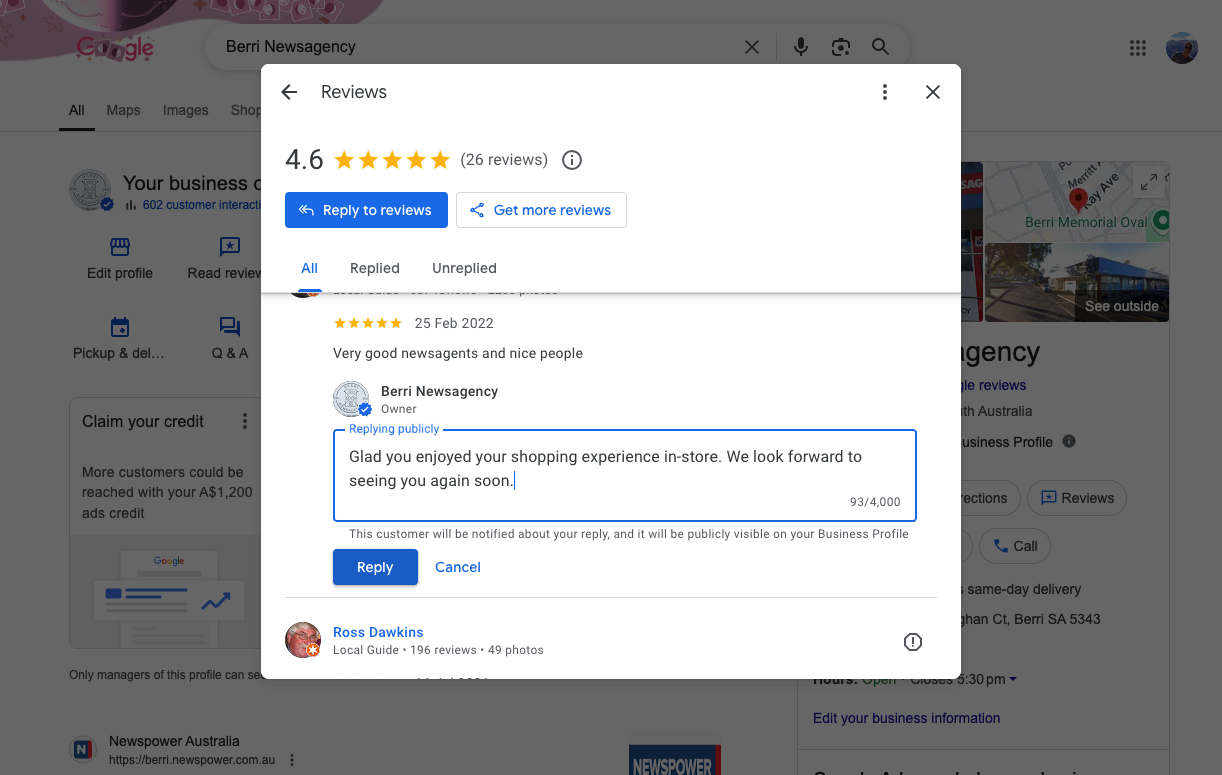Flag Ross Dawkins review with the report icon

[x=913, y=642]
